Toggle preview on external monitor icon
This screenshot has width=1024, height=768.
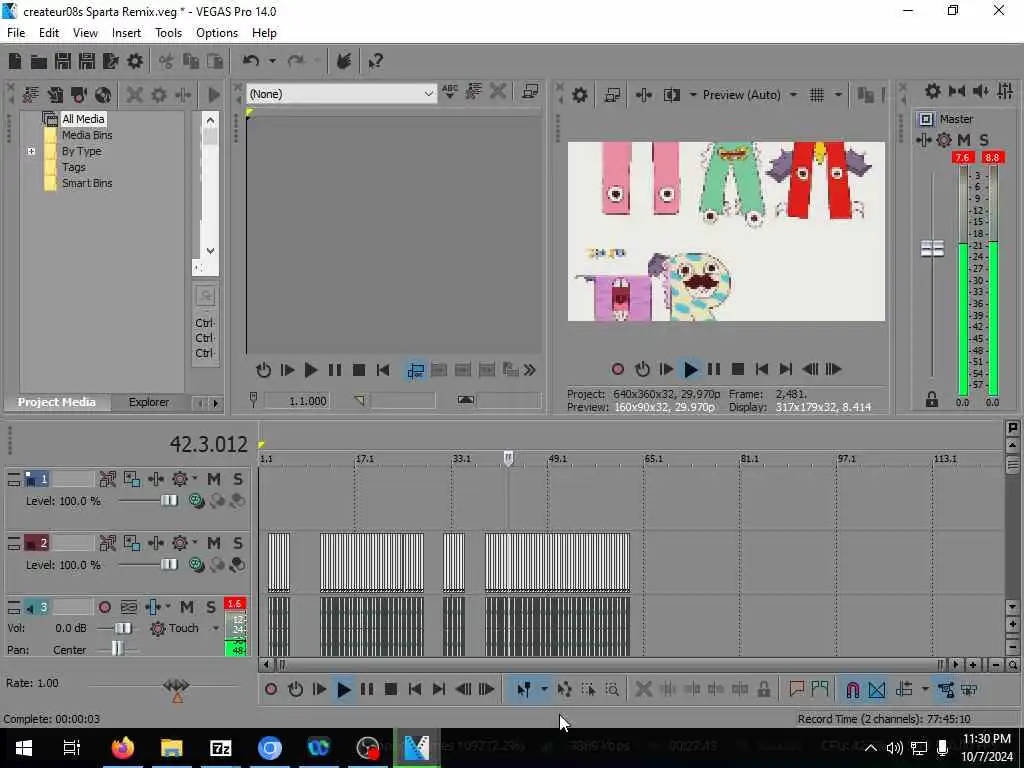pyautogui.click(x=612, y=95)
